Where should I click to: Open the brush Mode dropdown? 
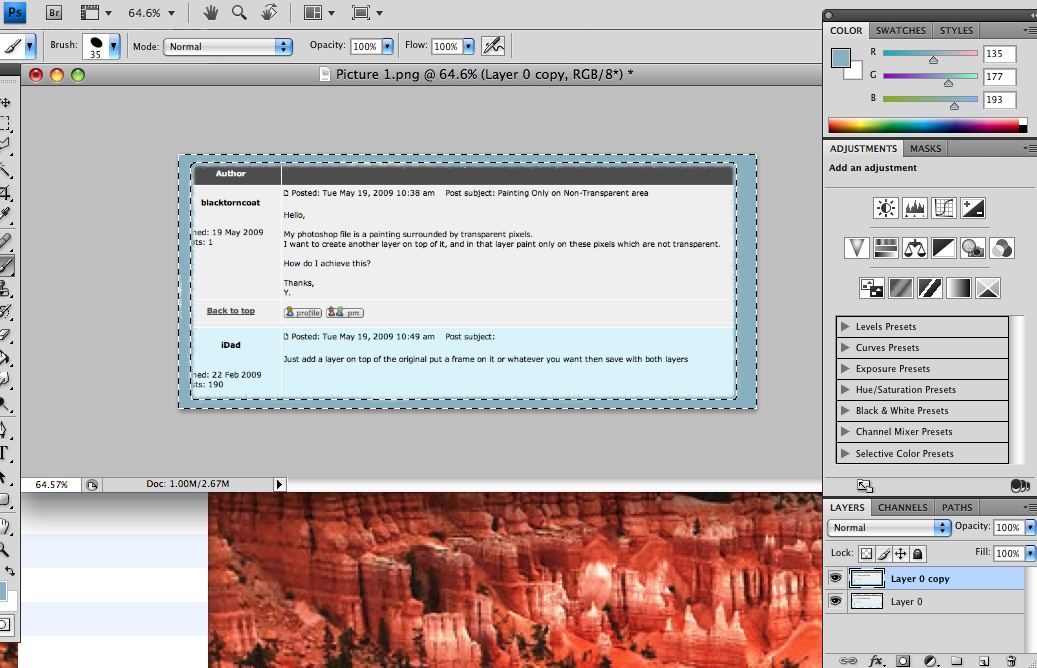tap(228, 46)
